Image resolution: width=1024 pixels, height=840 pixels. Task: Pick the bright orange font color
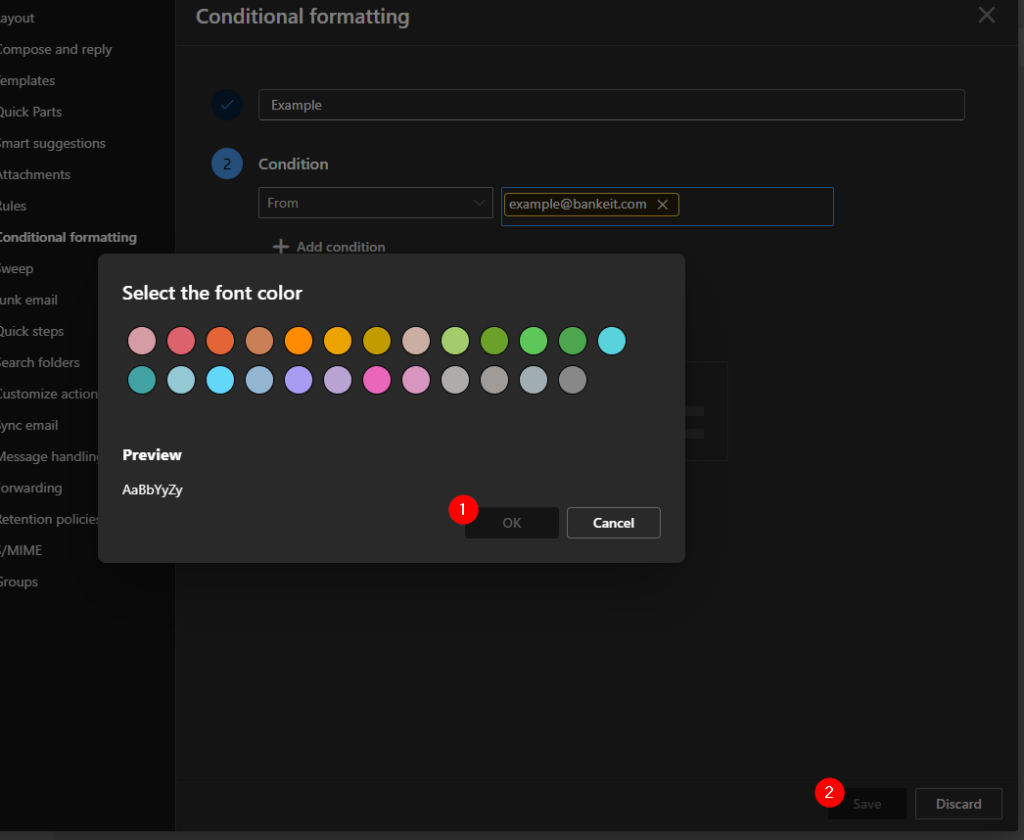coord(299,341)
